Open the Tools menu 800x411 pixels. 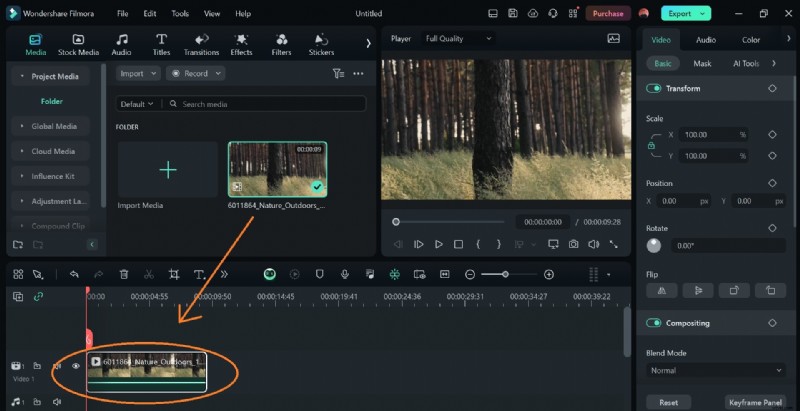[179, 14]
